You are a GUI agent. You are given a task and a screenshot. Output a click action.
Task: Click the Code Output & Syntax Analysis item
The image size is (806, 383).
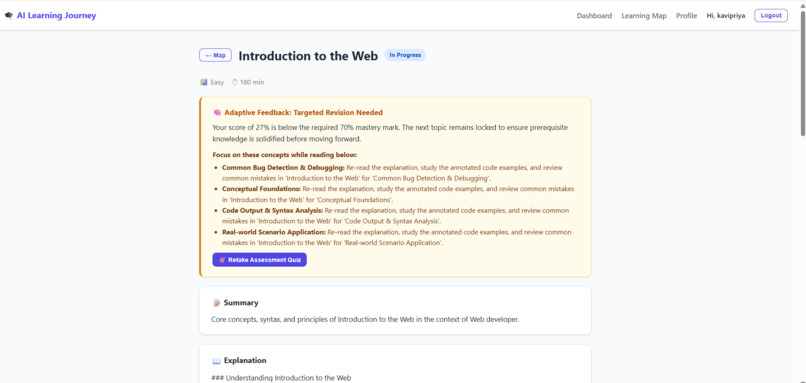[396, 216]
